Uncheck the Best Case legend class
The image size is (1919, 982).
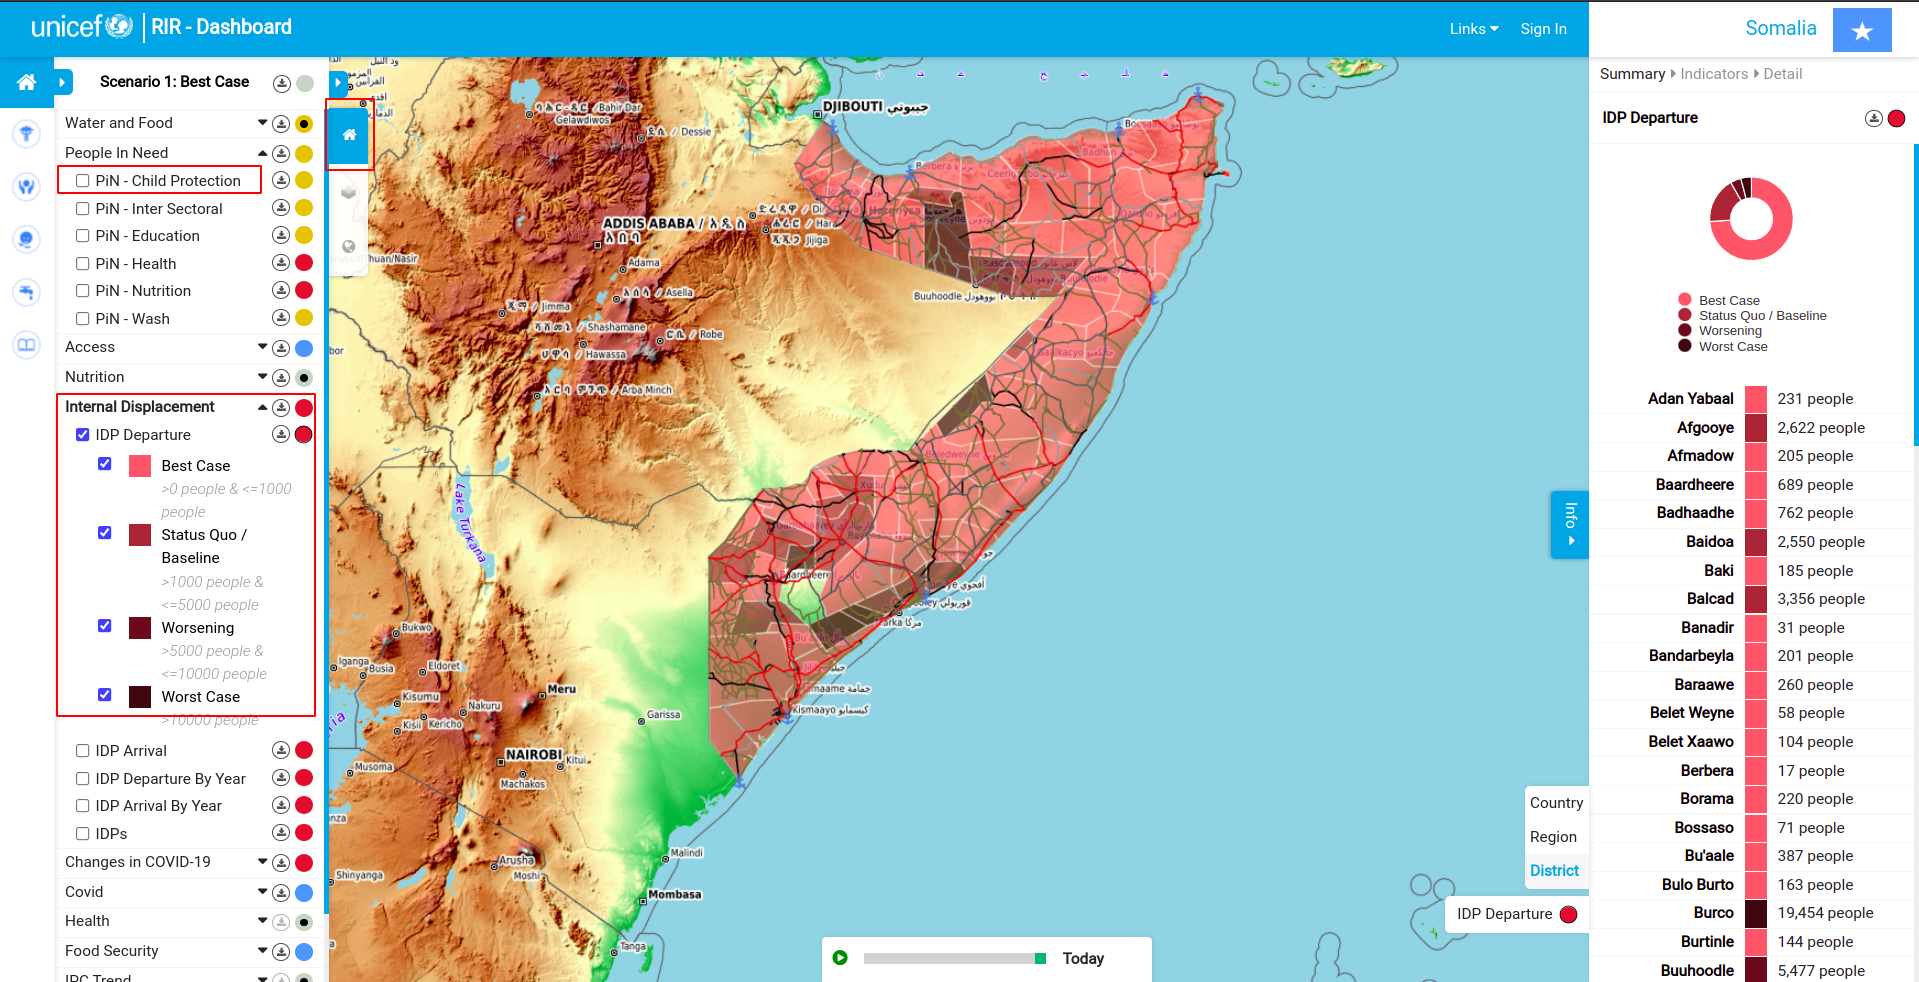click(x=105, y=464)
